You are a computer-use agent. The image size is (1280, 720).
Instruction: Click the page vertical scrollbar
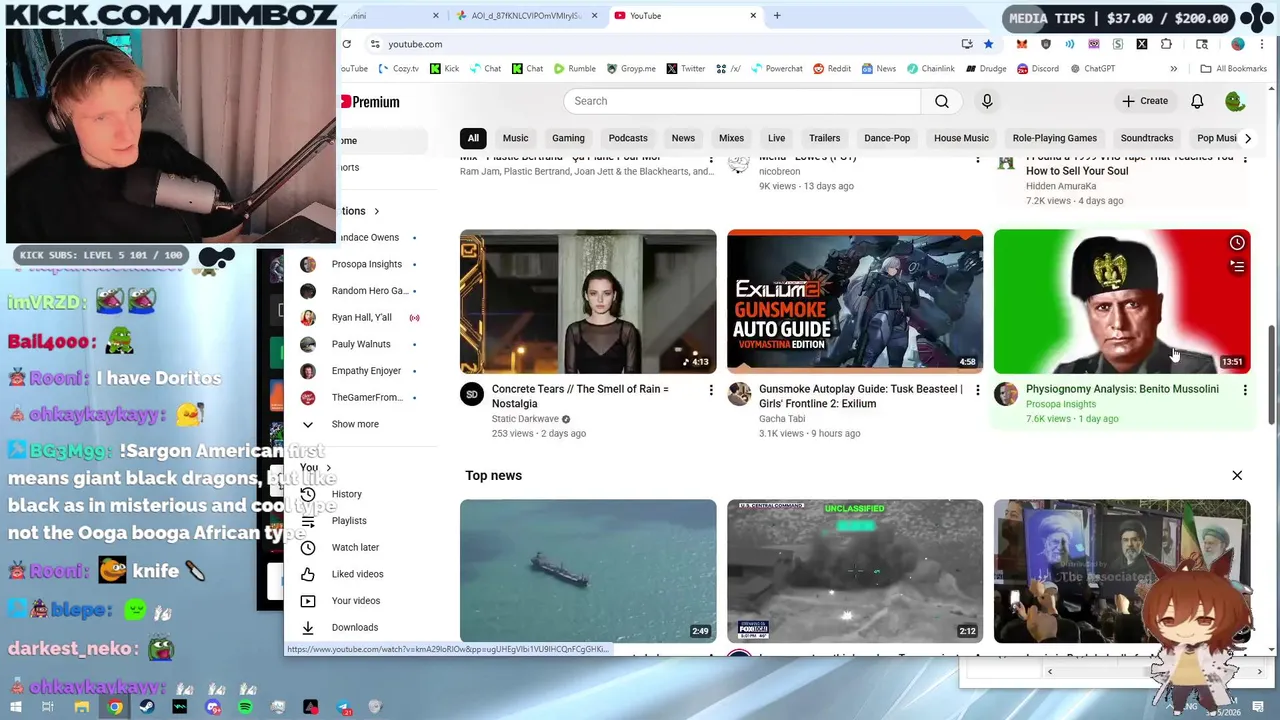pyautogui.click(x=1272, y=375)
